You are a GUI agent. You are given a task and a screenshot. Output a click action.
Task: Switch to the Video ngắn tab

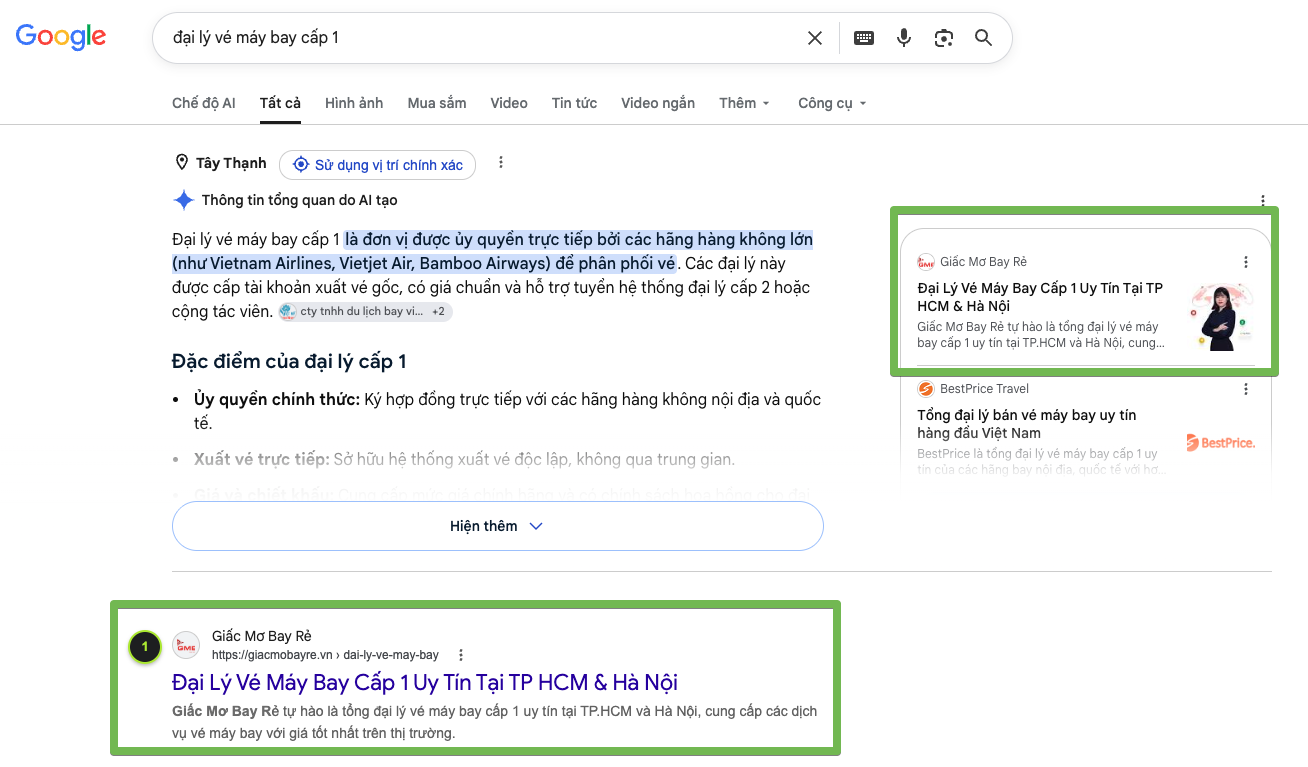(658, 103)
